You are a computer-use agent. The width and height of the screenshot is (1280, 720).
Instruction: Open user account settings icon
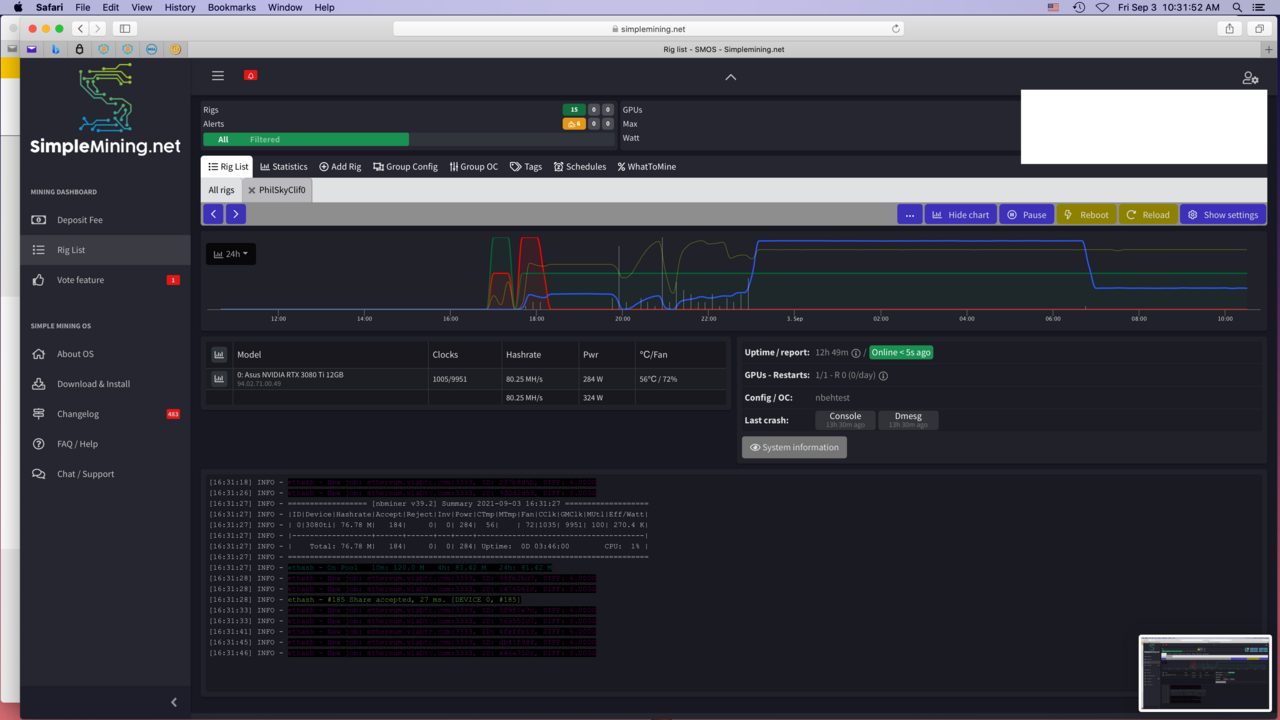1250,77
